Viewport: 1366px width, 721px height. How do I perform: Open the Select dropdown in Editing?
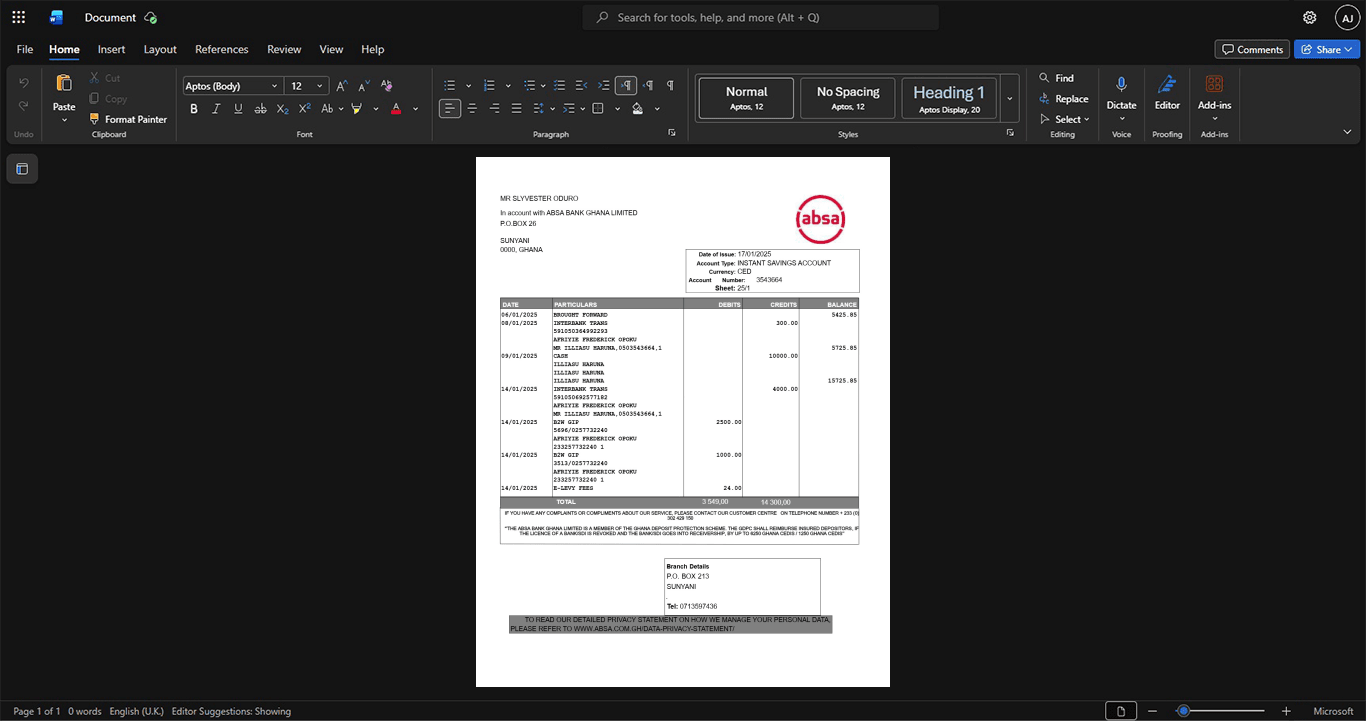(x=1065, y=119)
